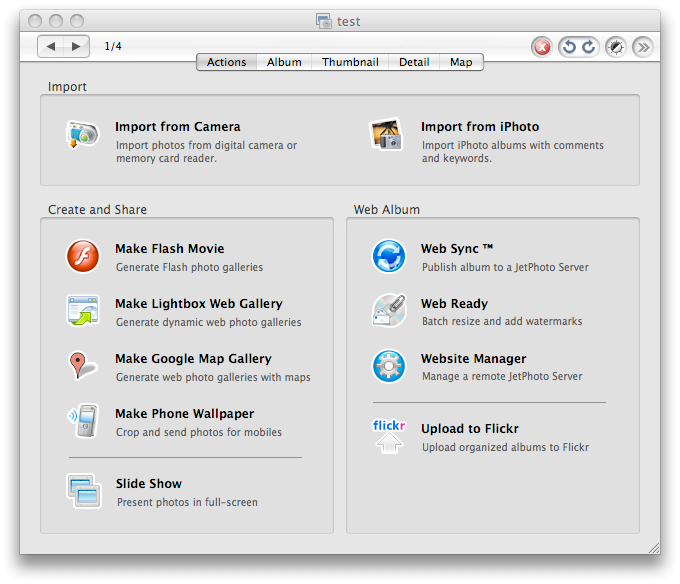Viewport: 680px width, 584px height.
Task: Go to the previous photo
Action: click(x=51, y=46)
